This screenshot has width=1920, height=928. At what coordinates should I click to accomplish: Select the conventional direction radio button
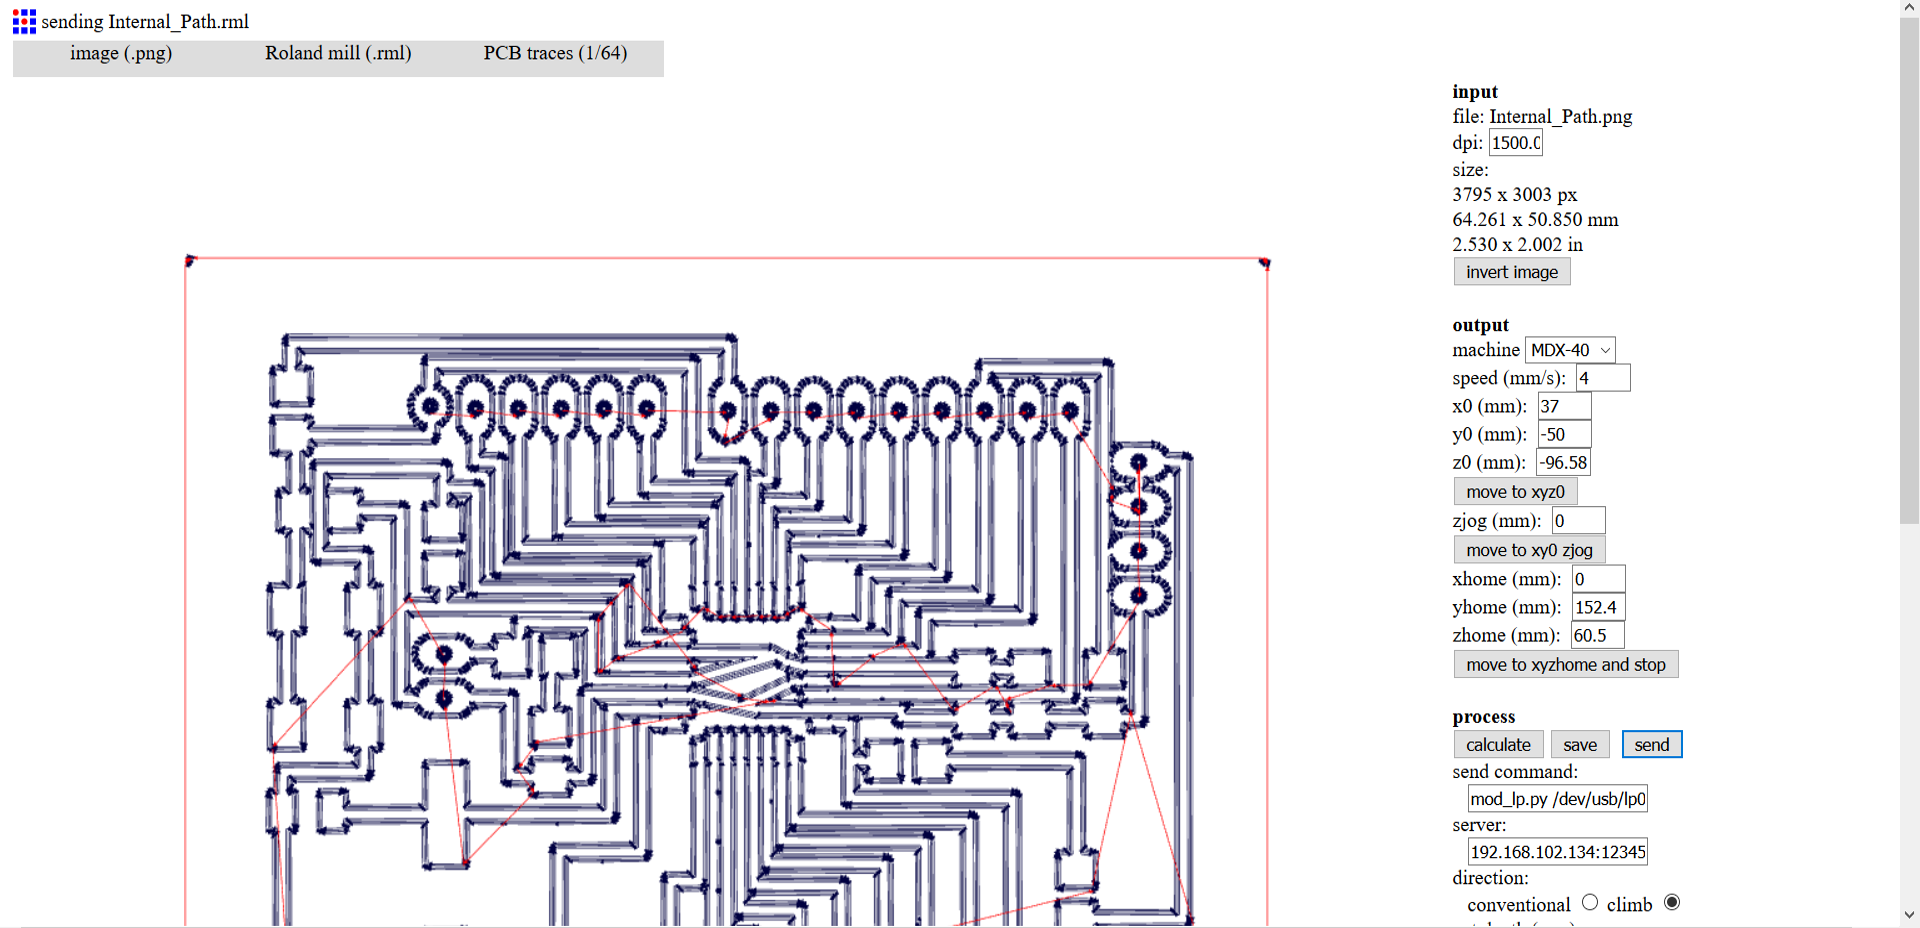pyautogui.click(x=1590, y=903)
